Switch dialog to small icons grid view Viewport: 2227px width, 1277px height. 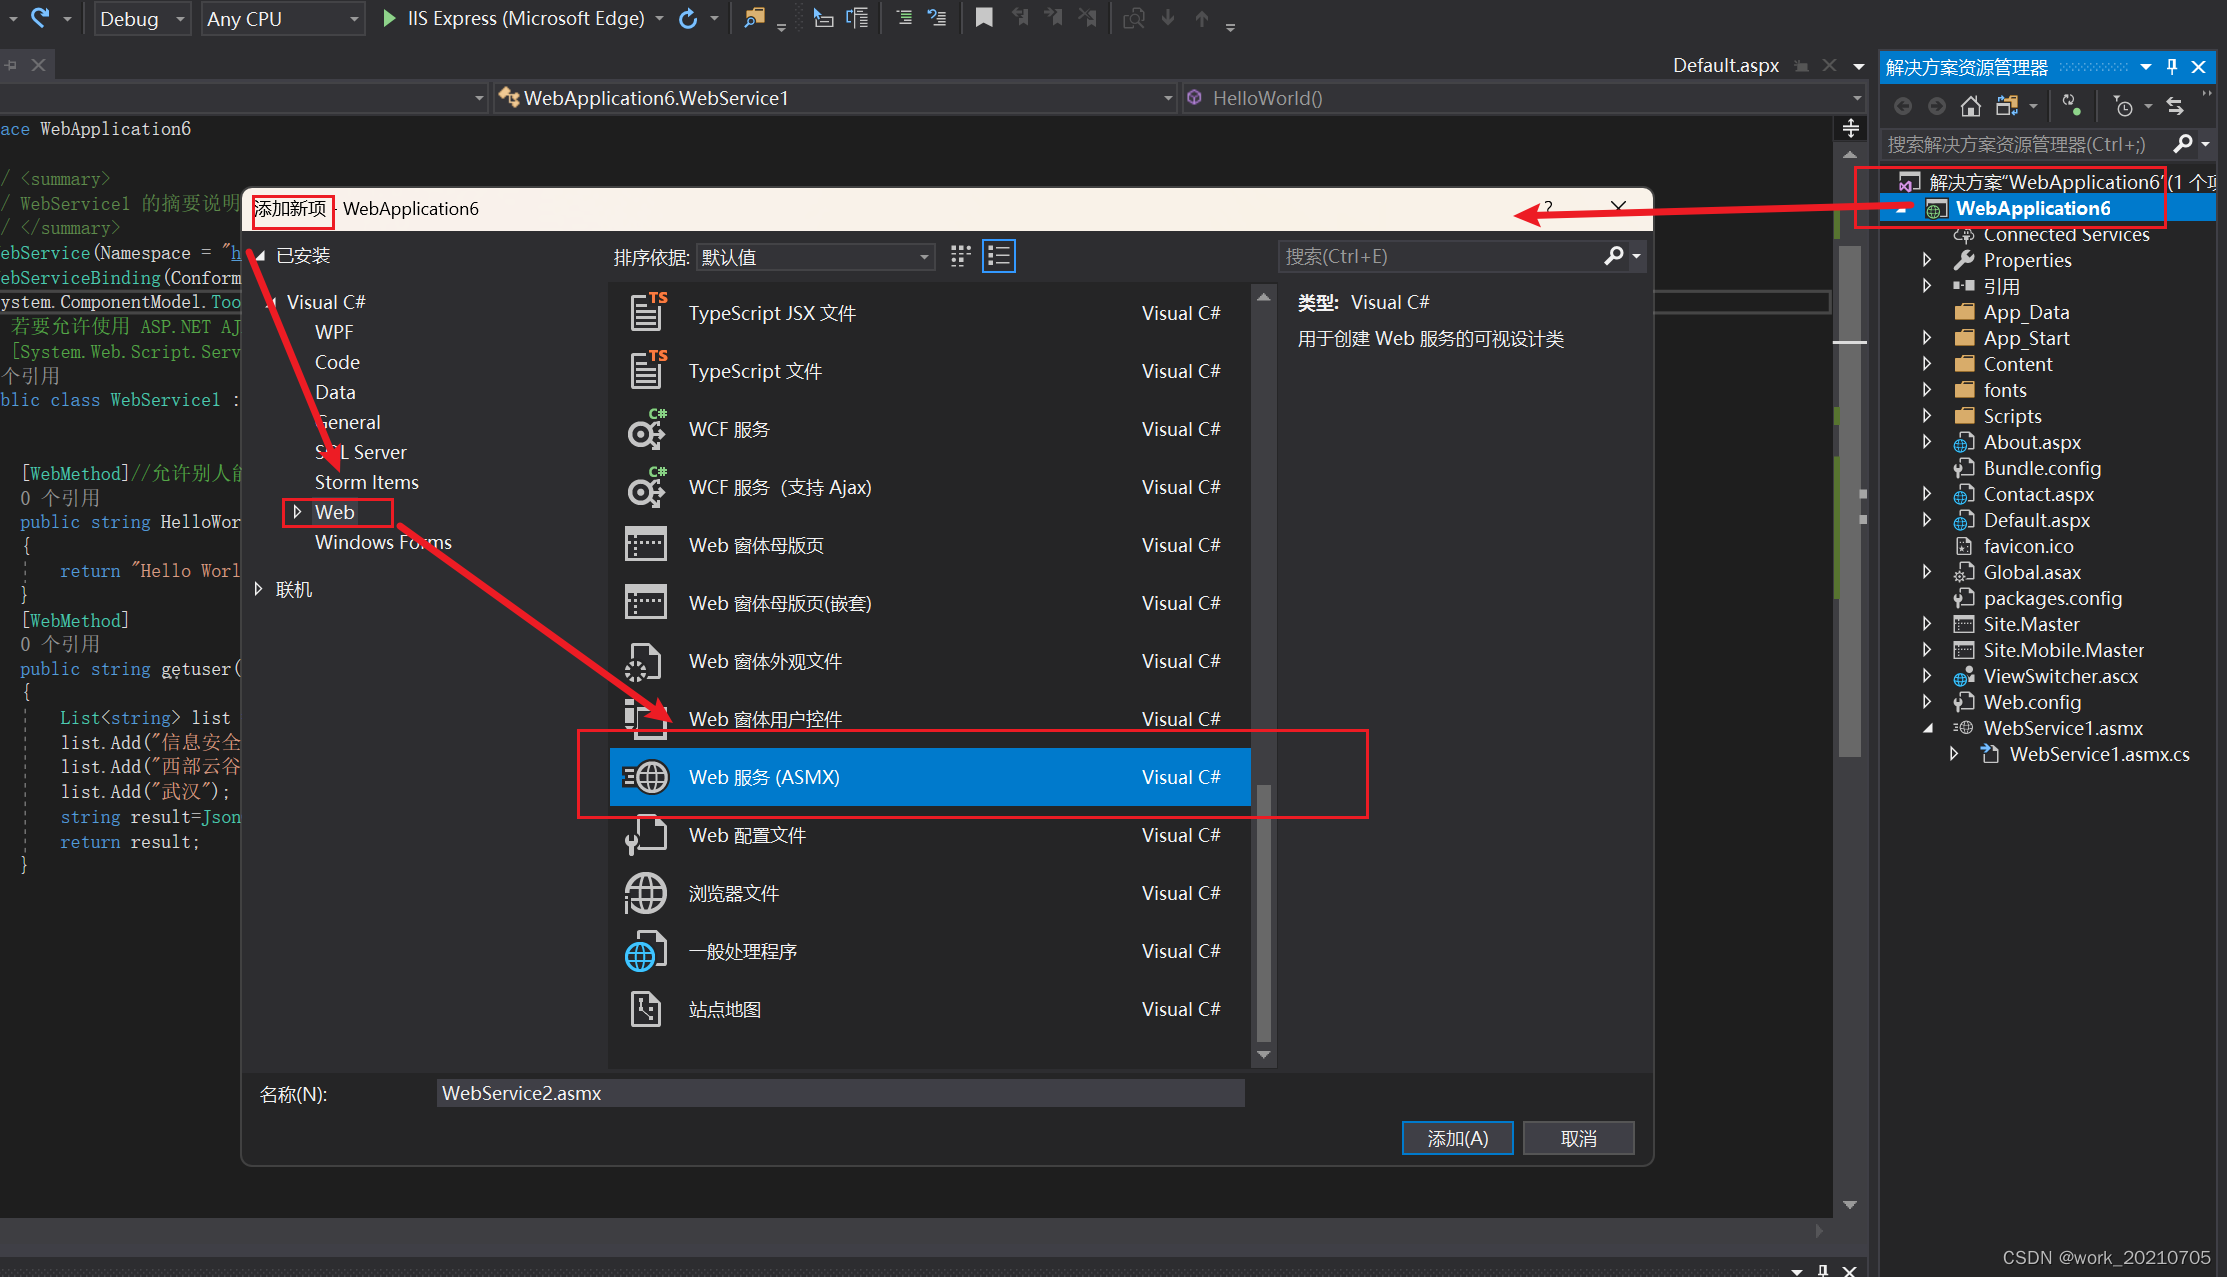point(960,256)
